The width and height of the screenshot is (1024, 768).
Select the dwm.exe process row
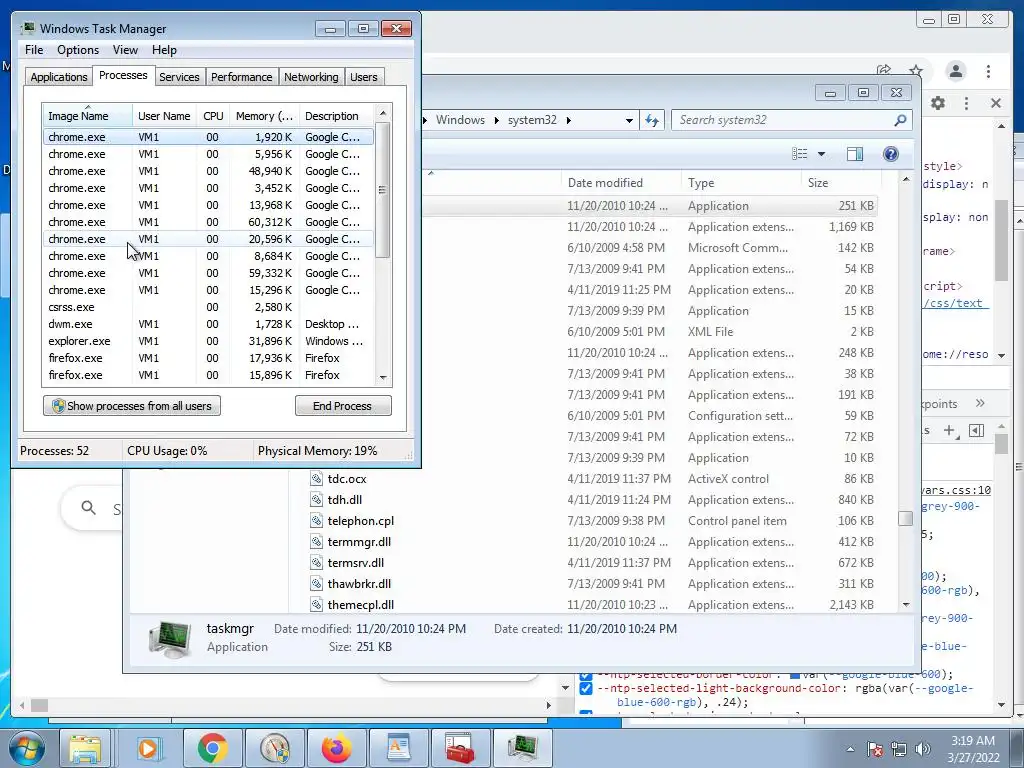[208, 324]
